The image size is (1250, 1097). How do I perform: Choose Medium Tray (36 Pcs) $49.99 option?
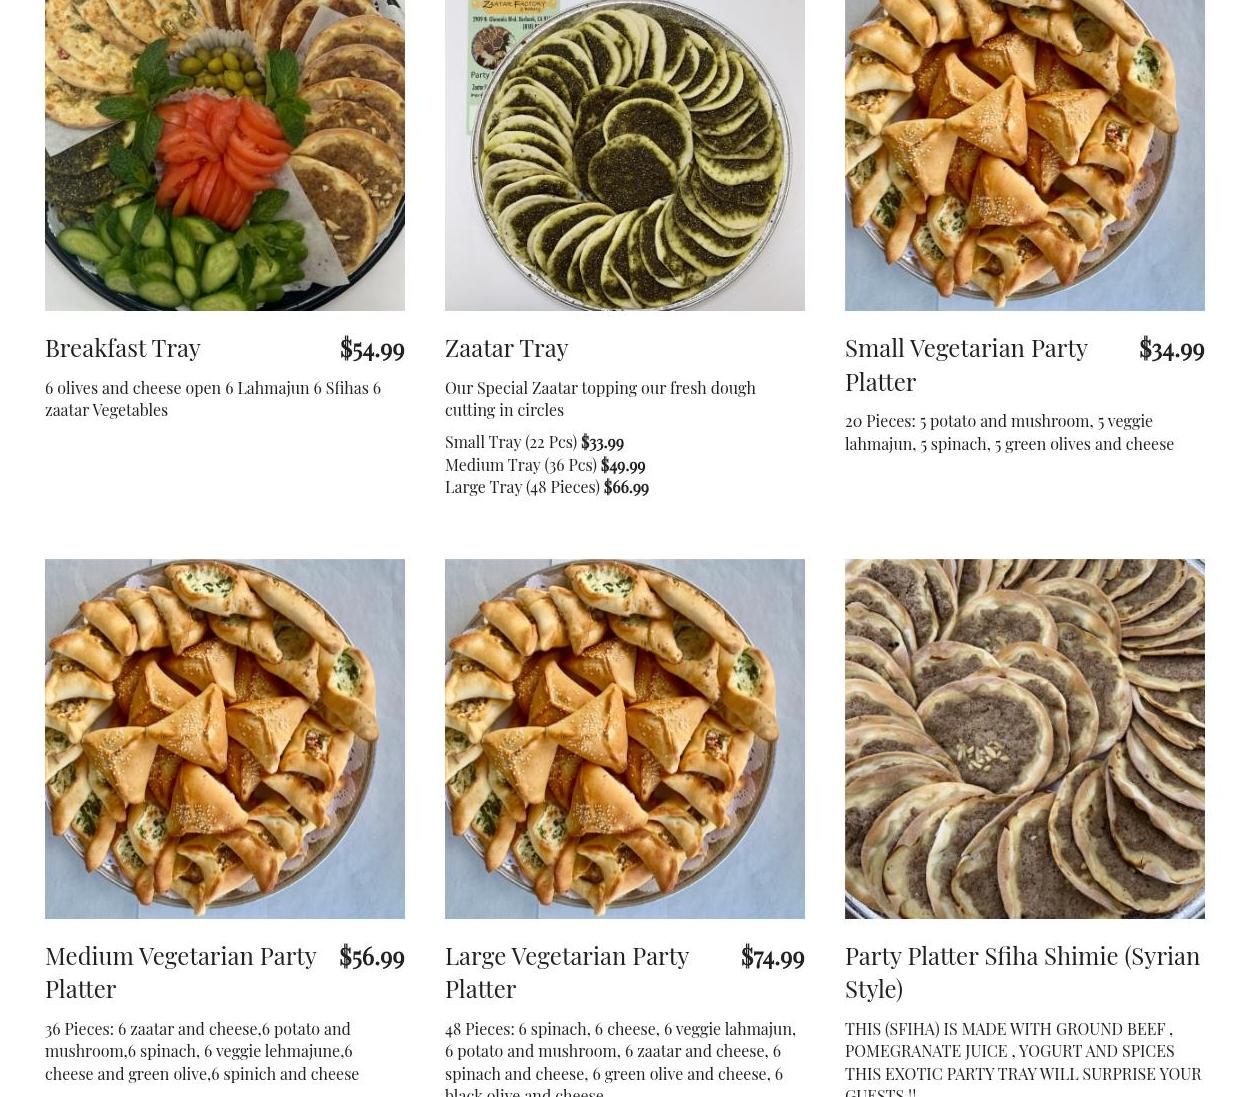545,465
